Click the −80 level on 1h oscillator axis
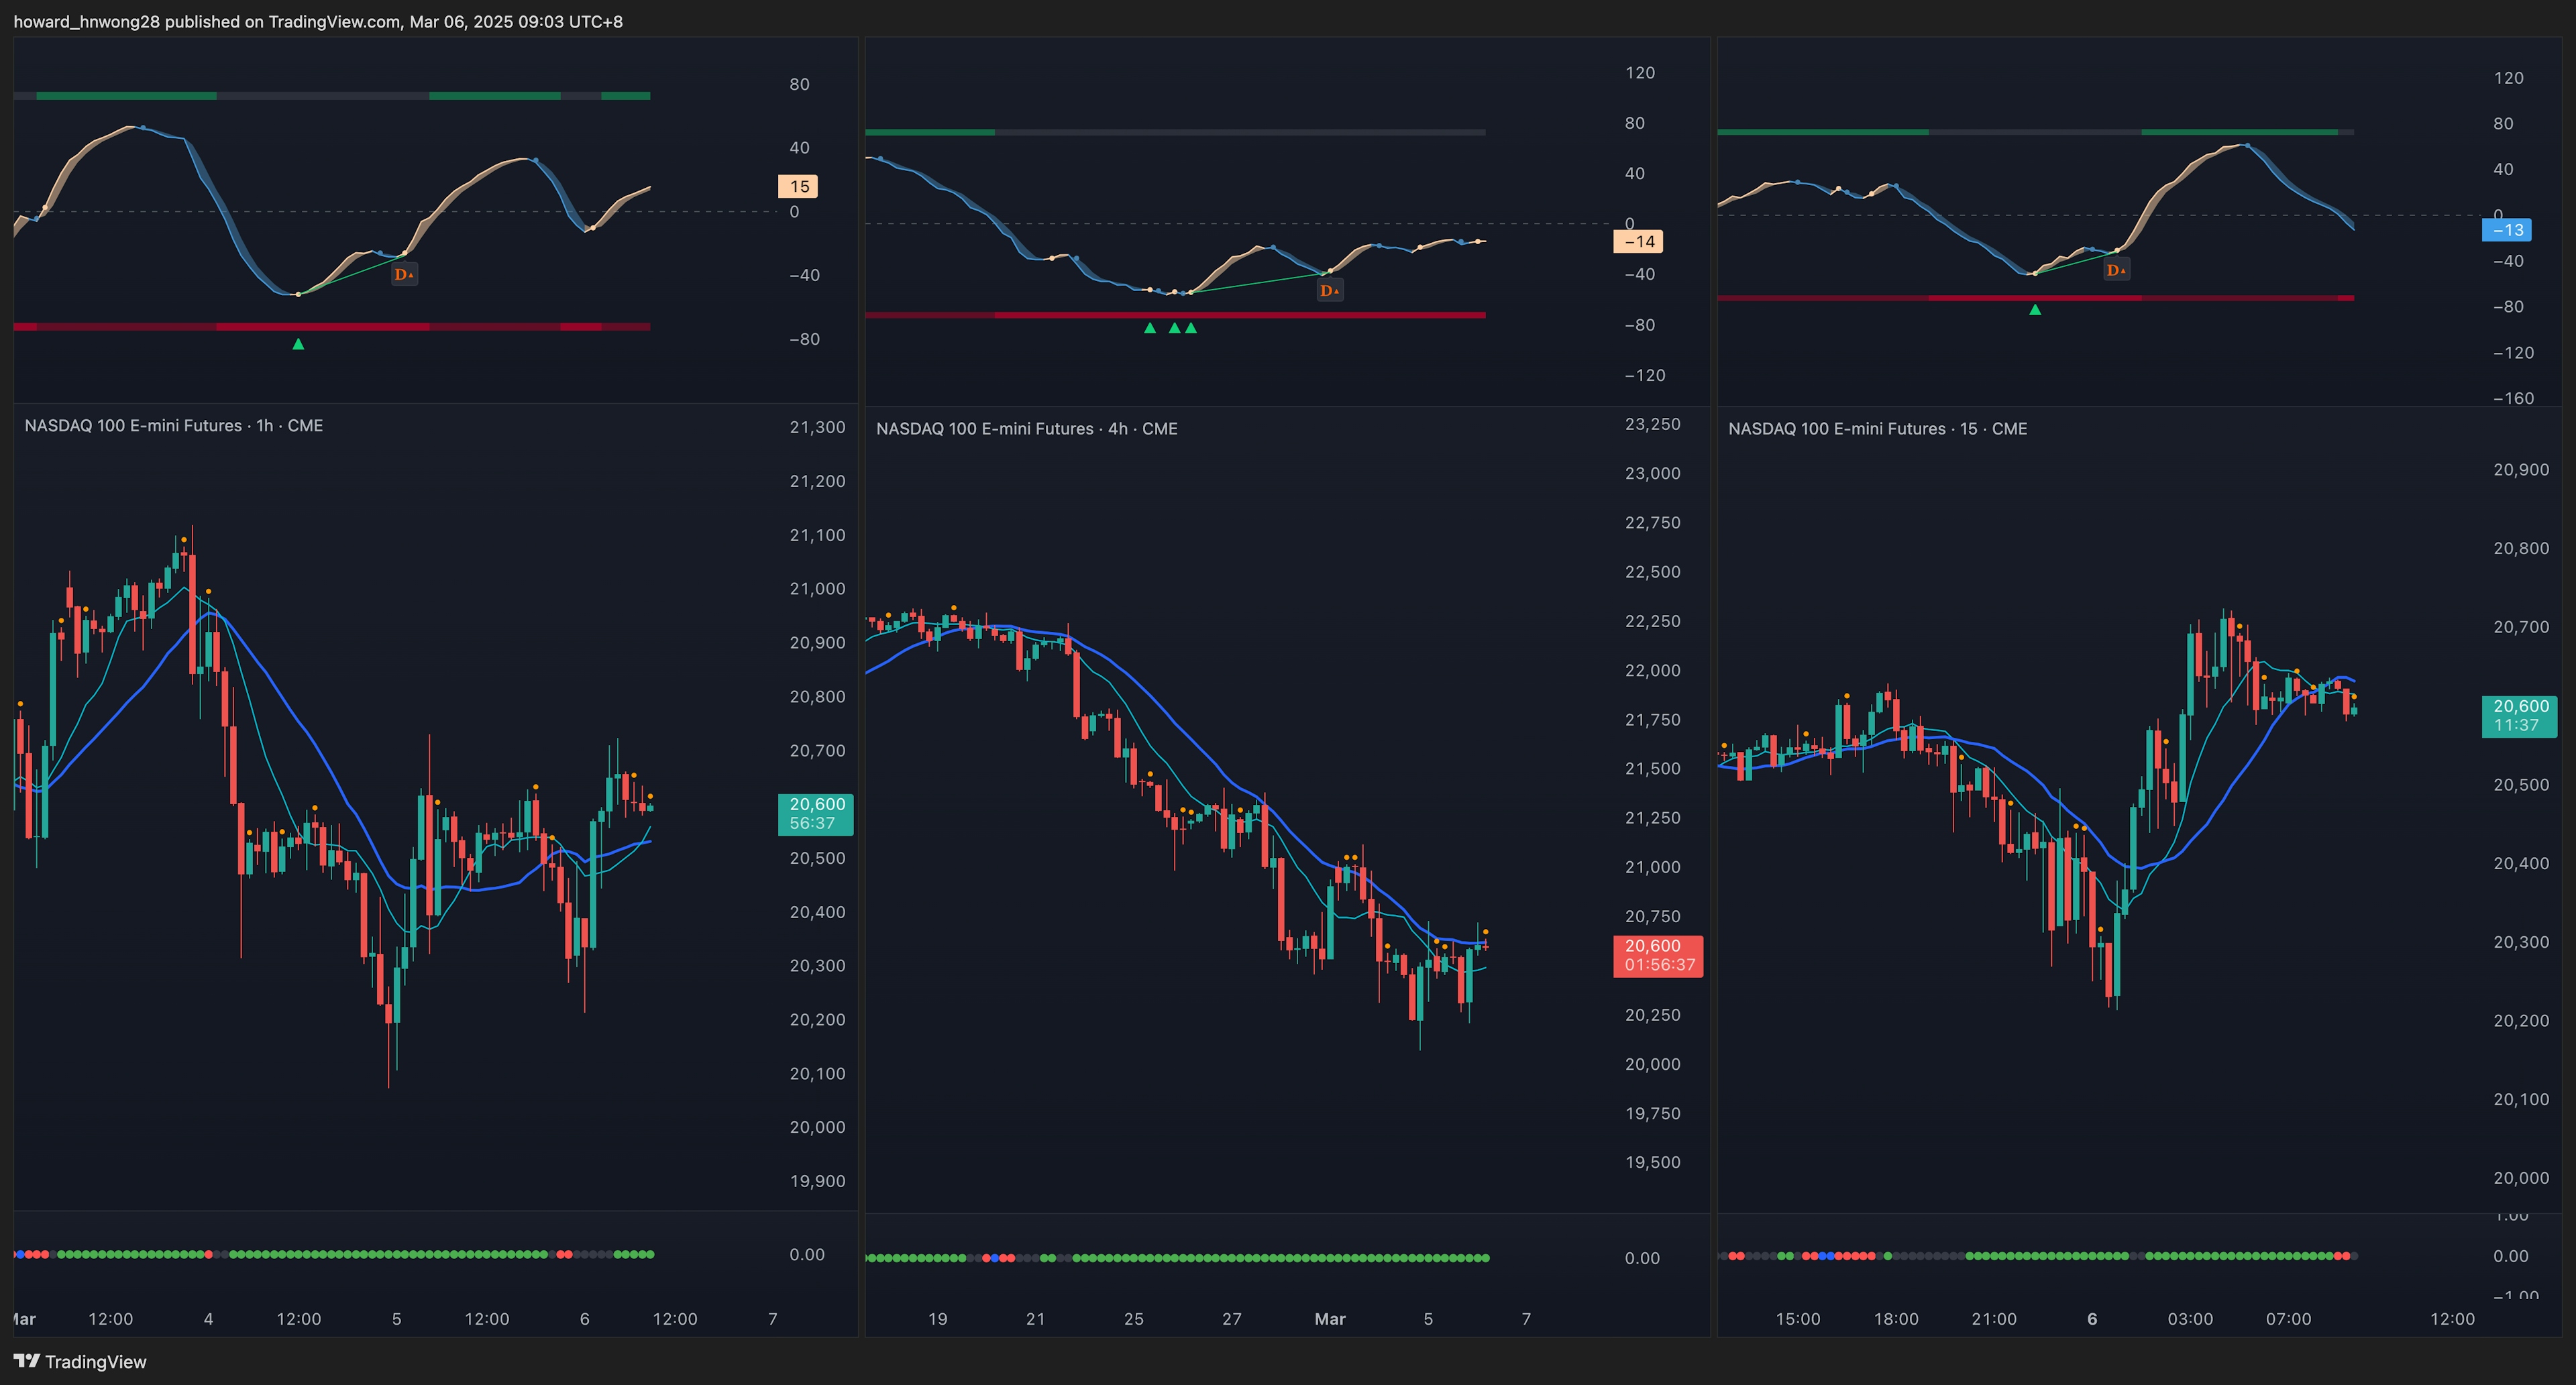 pyautogui.click(x=804, y=339)
